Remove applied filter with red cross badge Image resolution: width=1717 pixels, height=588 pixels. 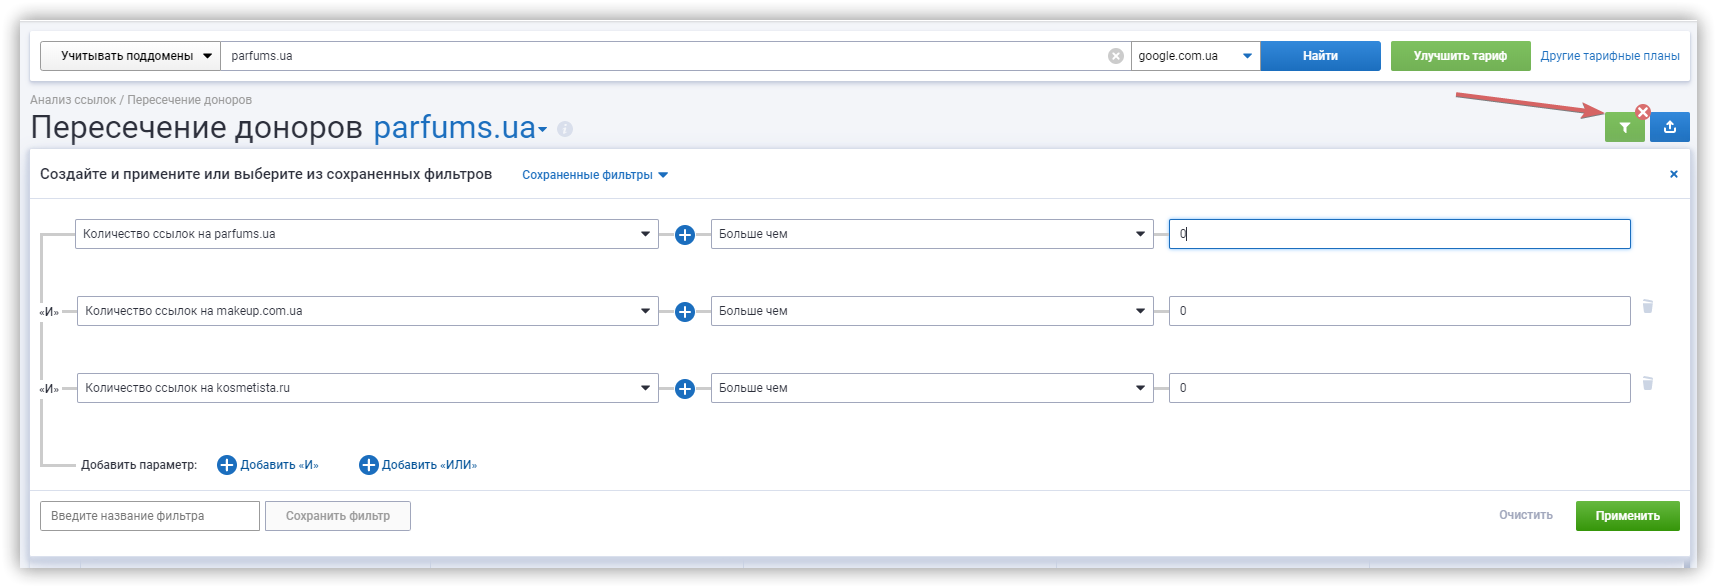point(1642,112)
